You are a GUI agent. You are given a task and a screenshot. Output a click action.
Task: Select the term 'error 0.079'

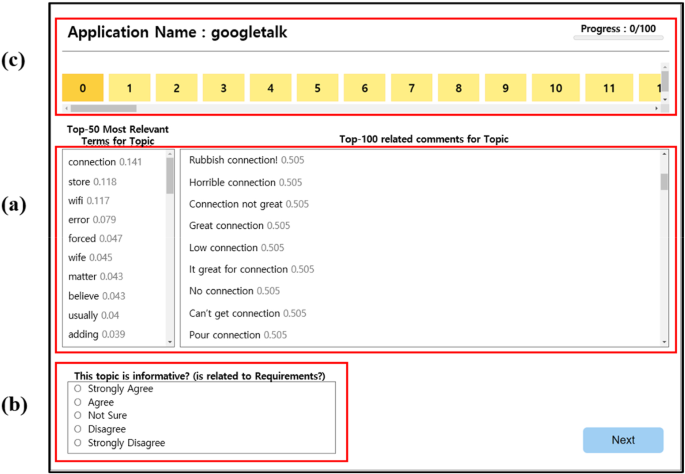tap(92, 219)
